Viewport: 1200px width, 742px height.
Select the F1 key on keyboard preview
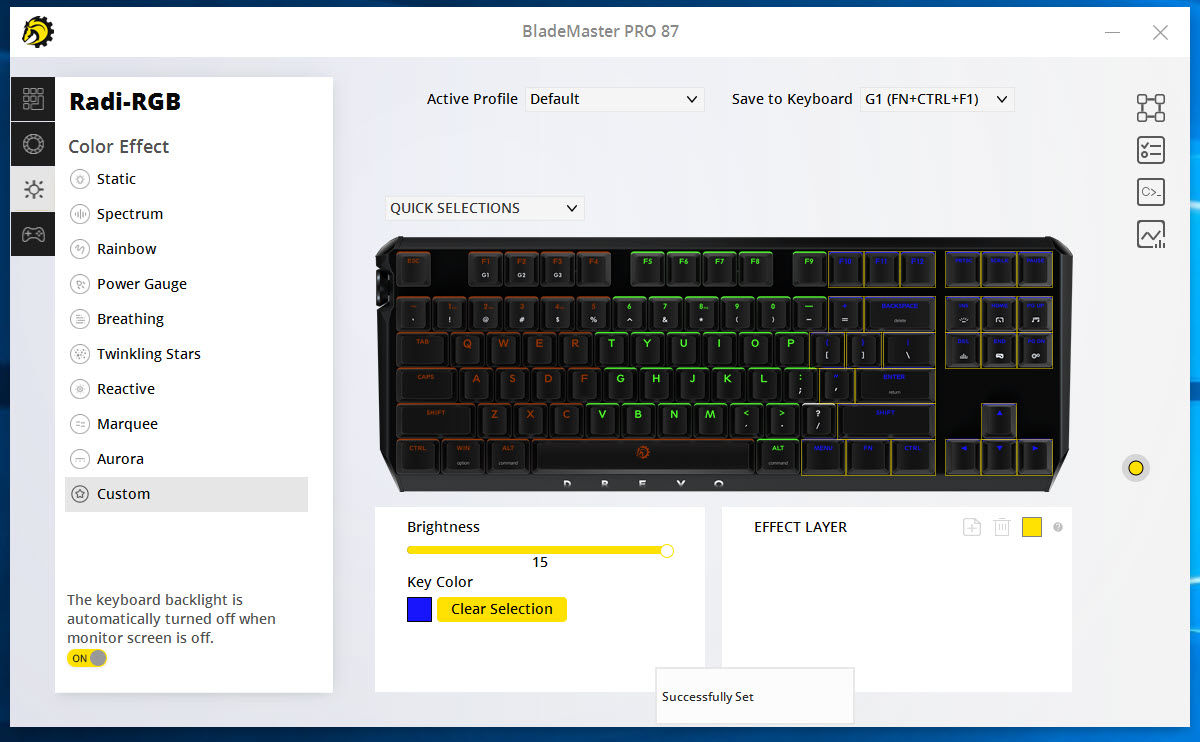(486, 269)
